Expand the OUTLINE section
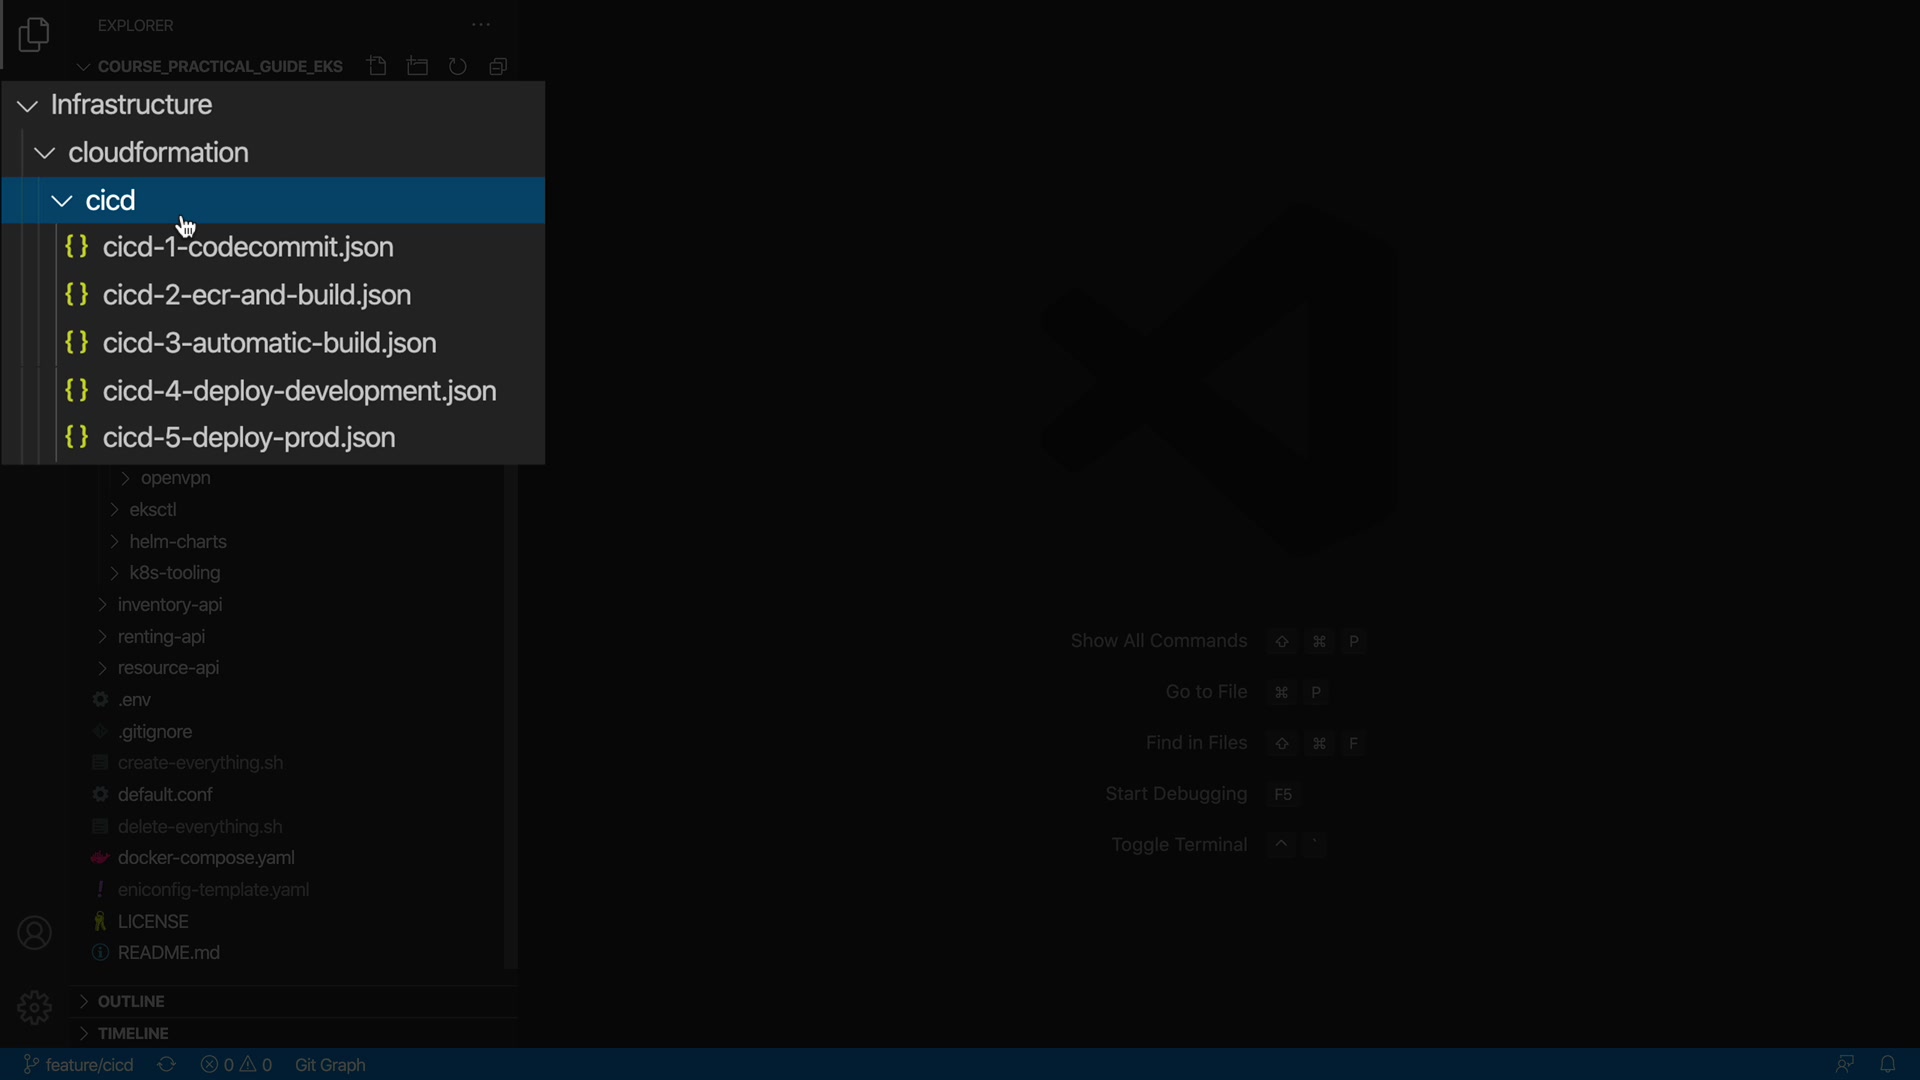This screenshot has width=1920, height=1080. (x=130, y=1001)
